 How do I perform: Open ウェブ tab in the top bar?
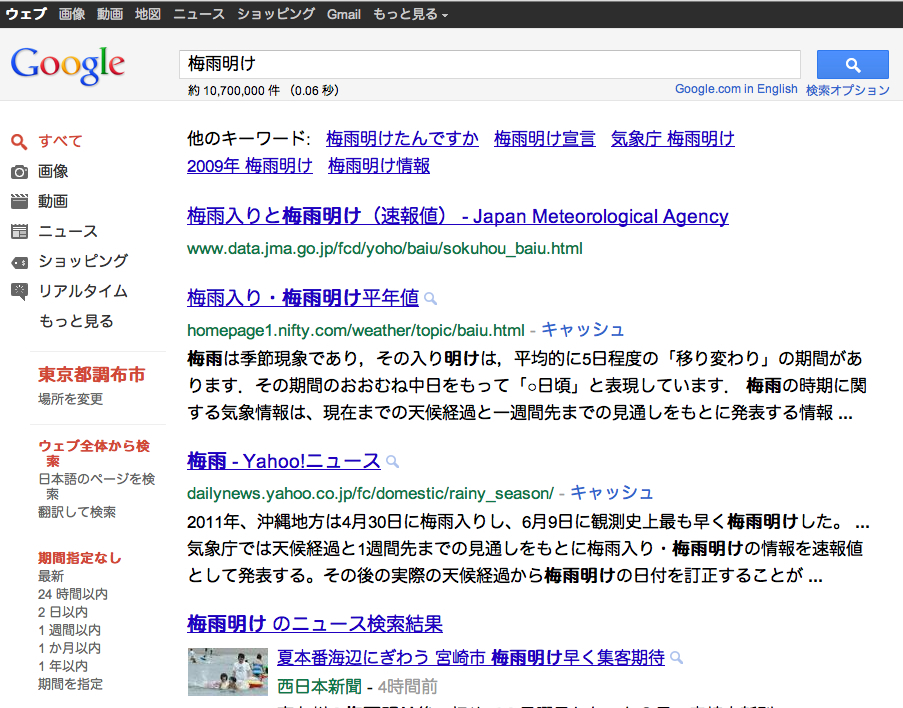click(26, 14)
